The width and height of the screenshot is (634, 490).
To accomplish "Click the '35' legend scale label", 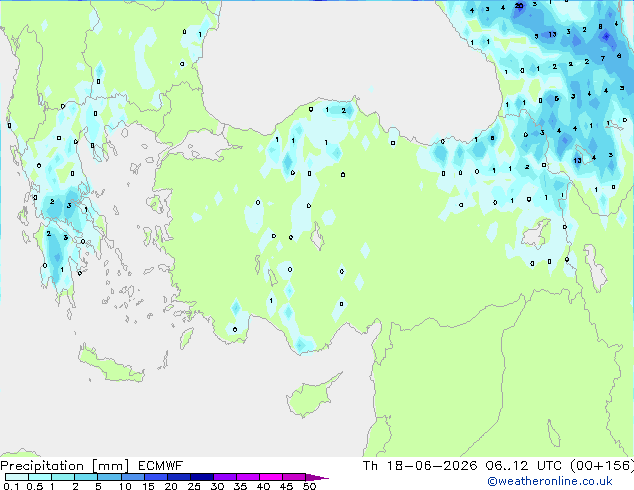I will pos(240,486).
